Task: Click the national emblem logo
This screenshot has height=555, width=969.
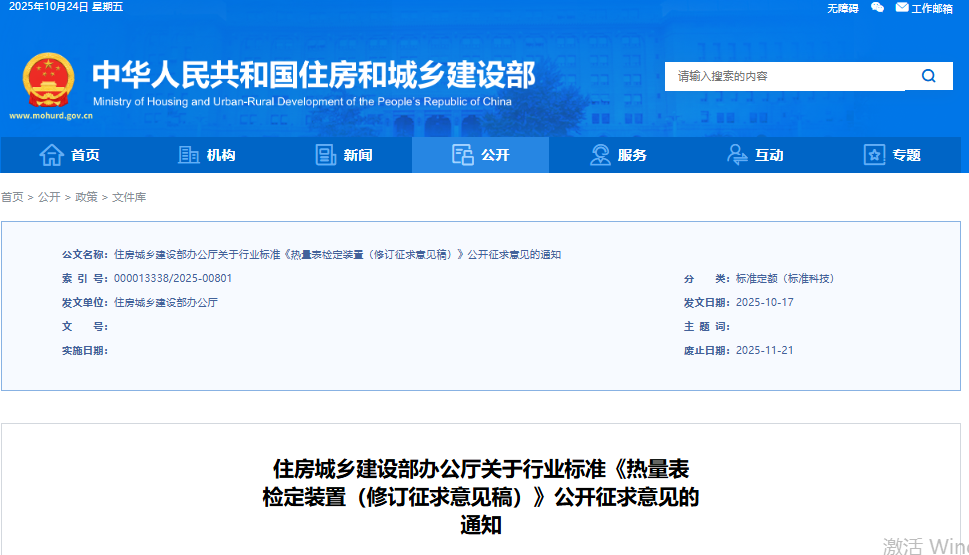Action: click(46, 80)
